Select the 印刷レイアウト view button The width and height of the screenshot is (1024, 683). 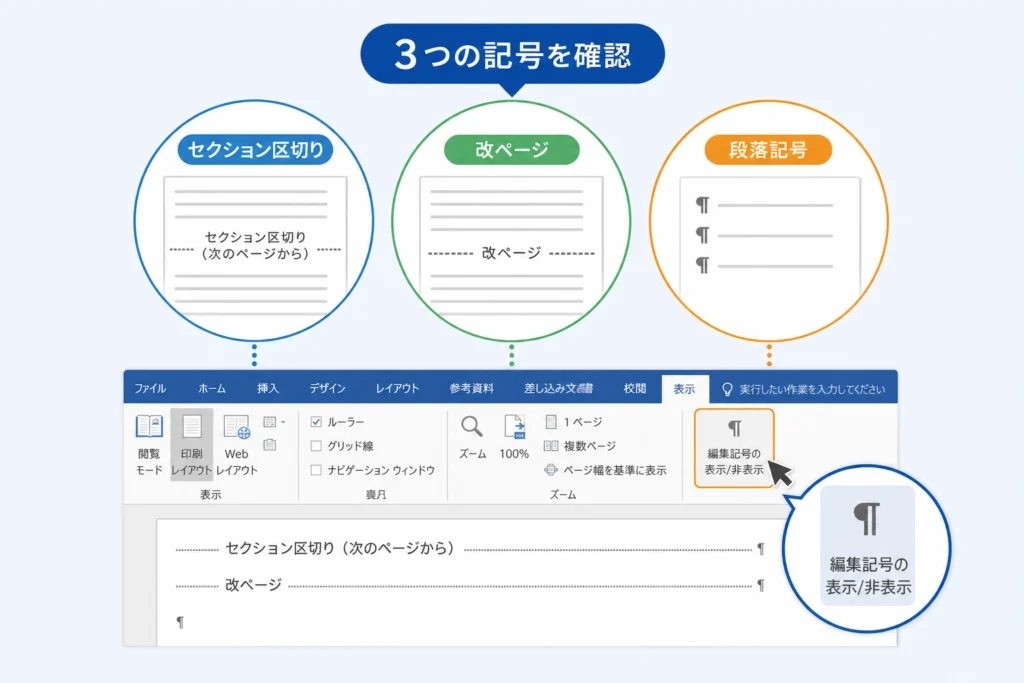click(x=191, y=445)
